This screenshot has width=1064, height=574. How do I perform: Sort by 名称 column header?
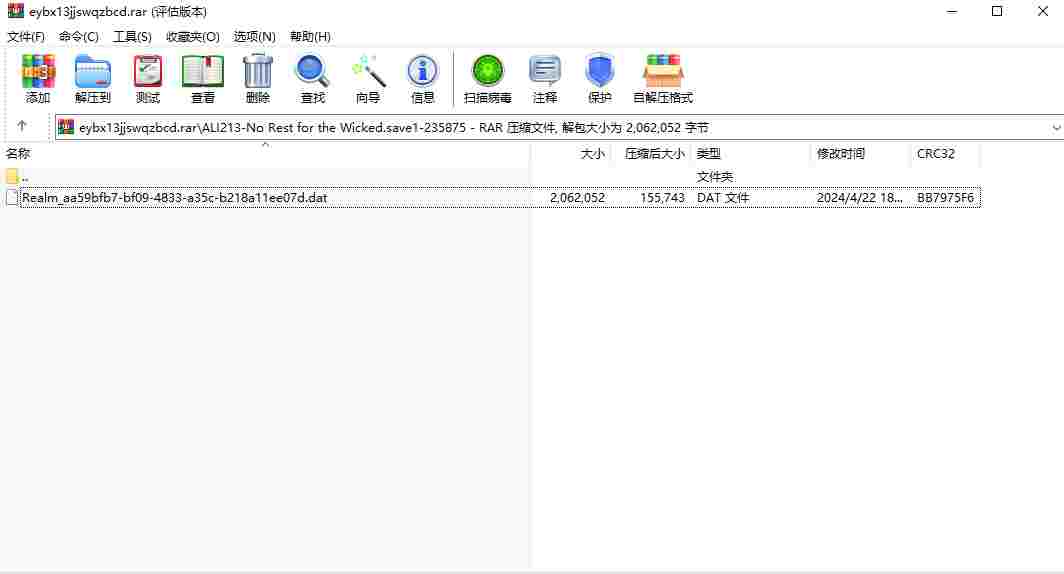18,154
